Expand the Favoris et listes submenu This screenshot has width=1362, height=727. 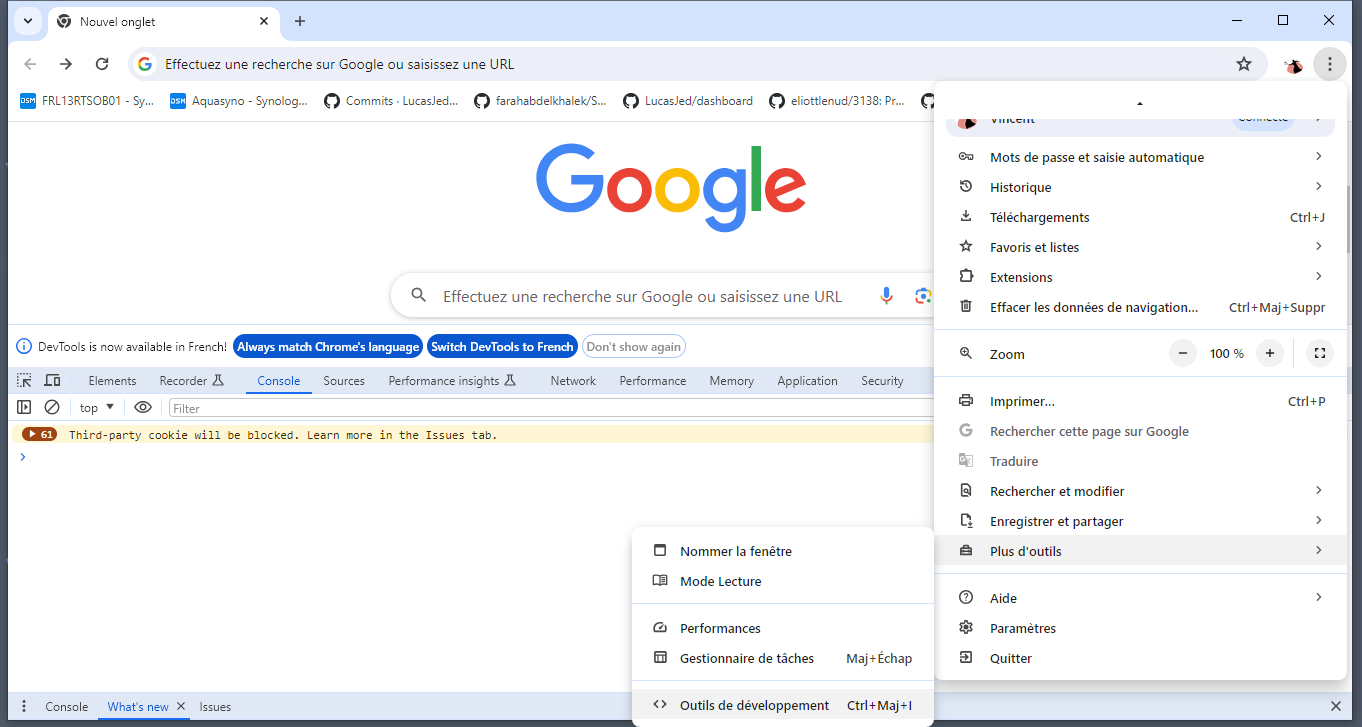coord(1140,247)
